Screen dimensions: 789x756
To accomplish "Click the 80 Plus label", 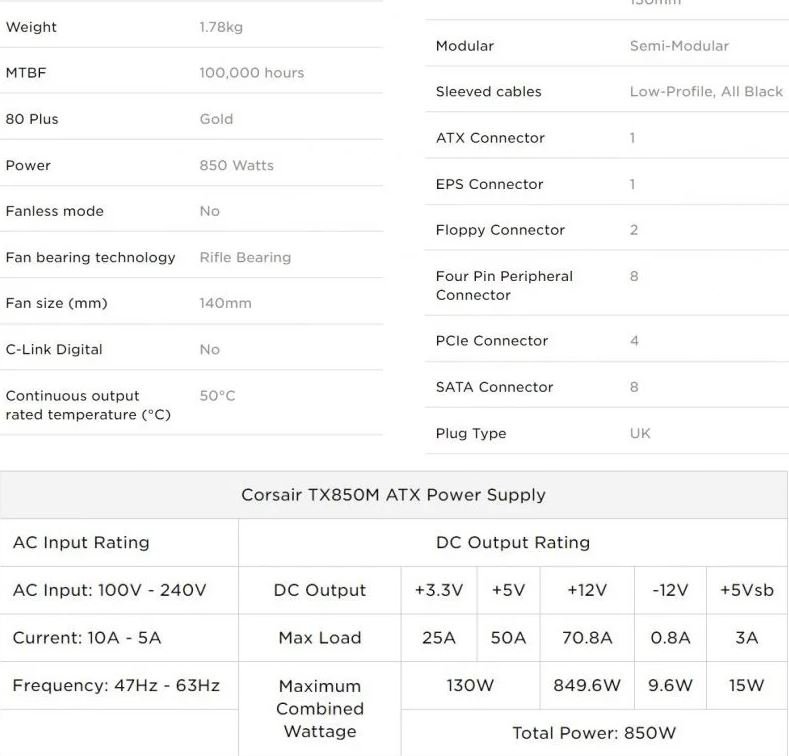I will pos(32,119).
